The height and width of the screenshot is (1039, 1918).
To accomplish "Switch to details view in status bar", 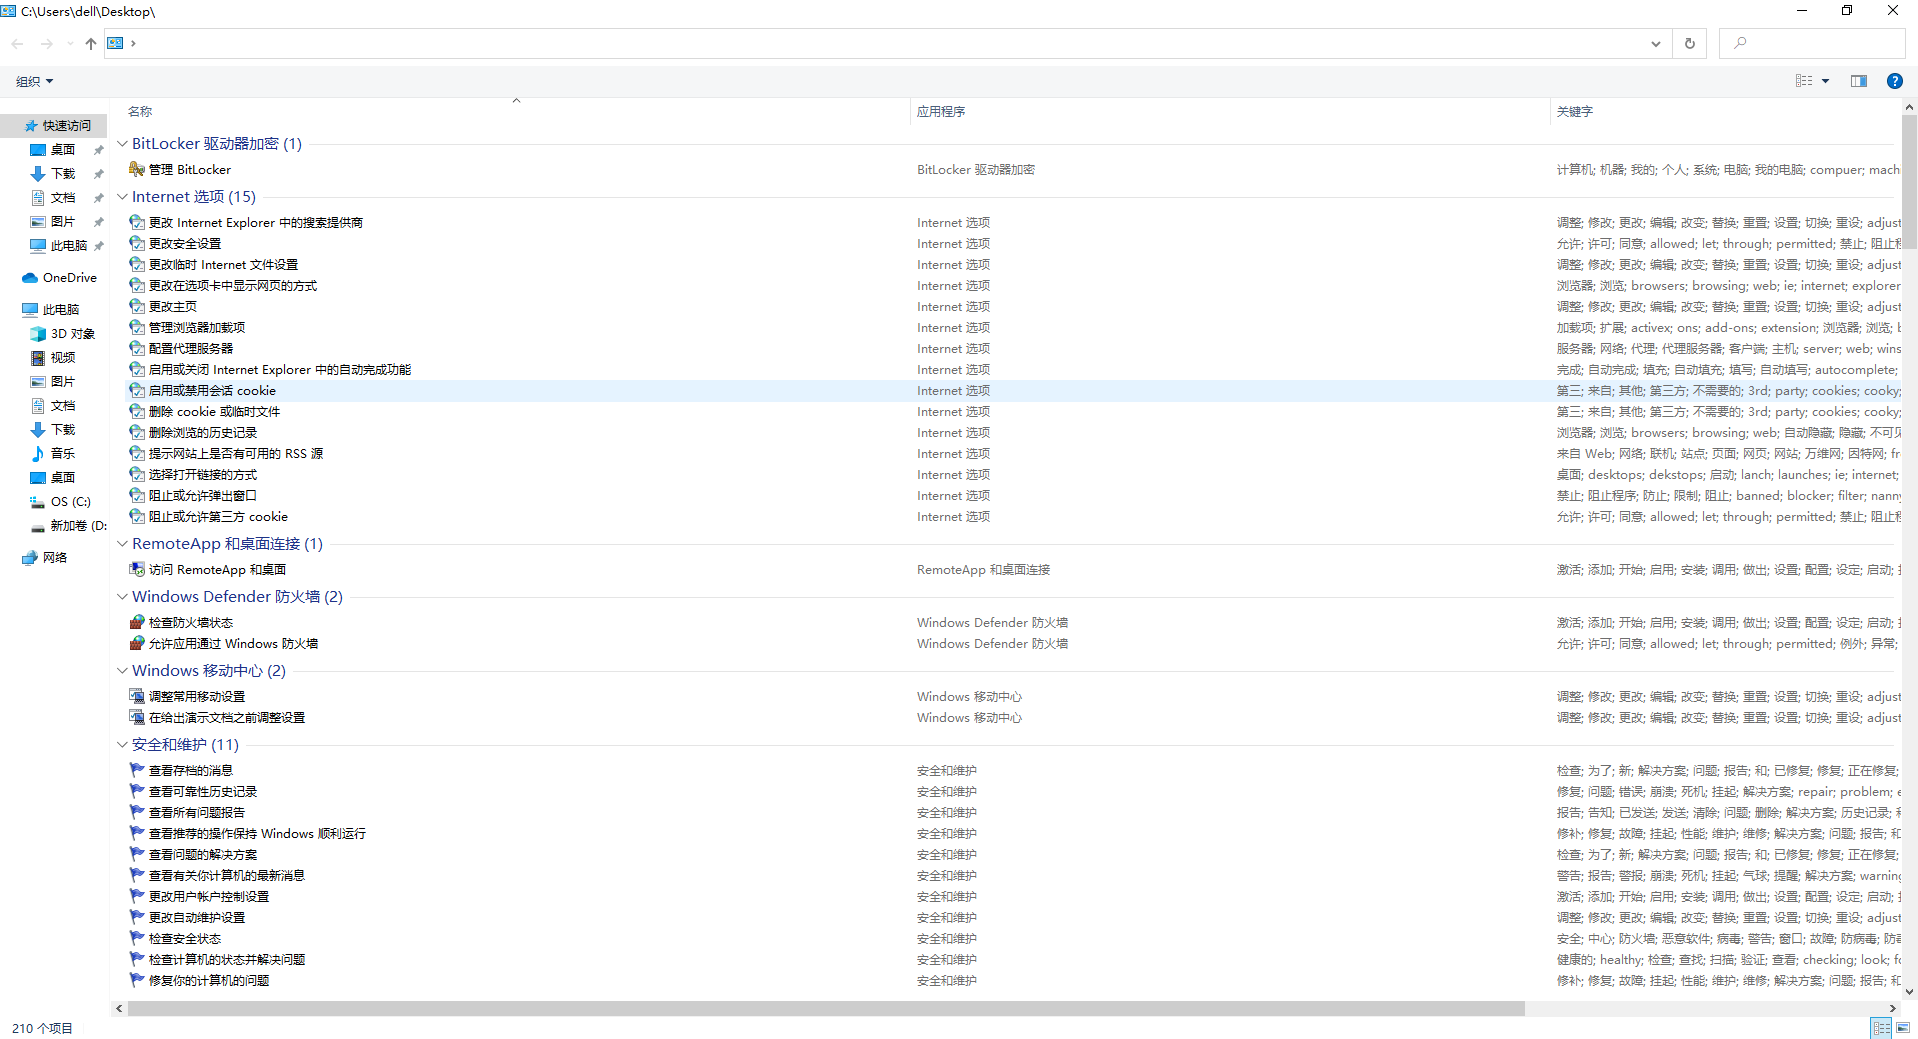I will tap(1882, 1028).
